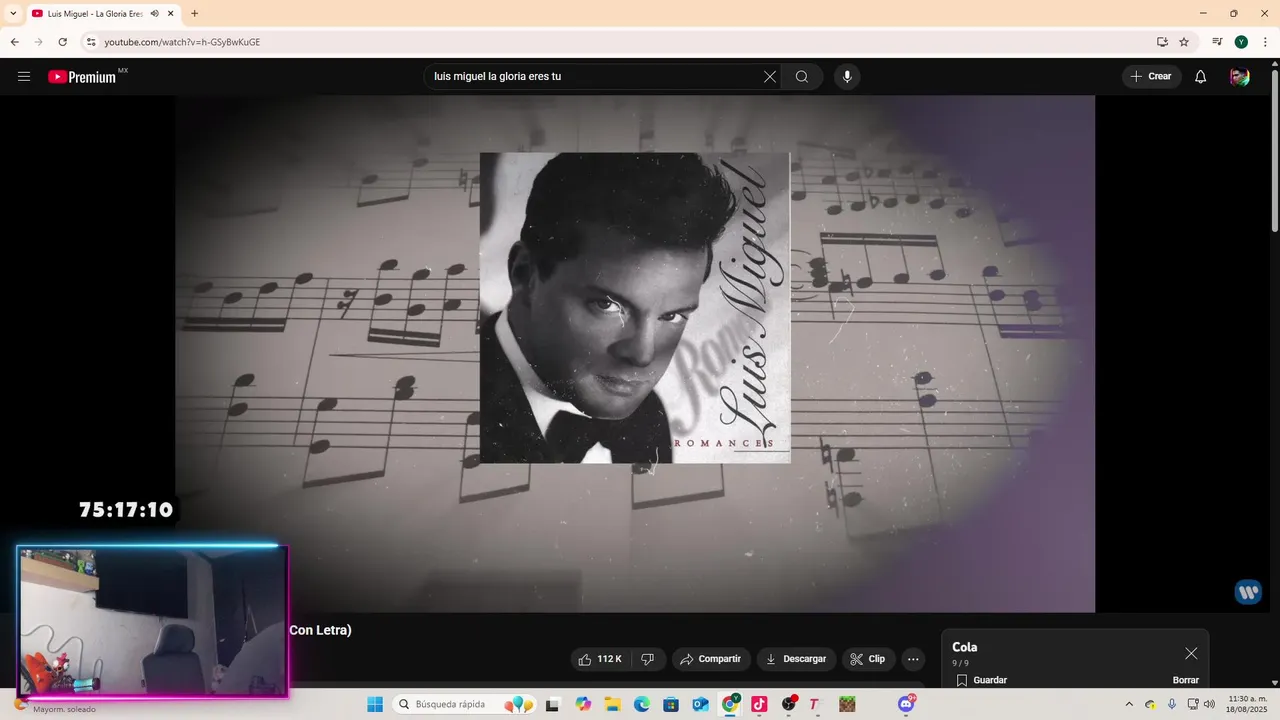1280x720 pixels.
Task: Open TikTok from taskbar
Action: [x=760, y=704]
